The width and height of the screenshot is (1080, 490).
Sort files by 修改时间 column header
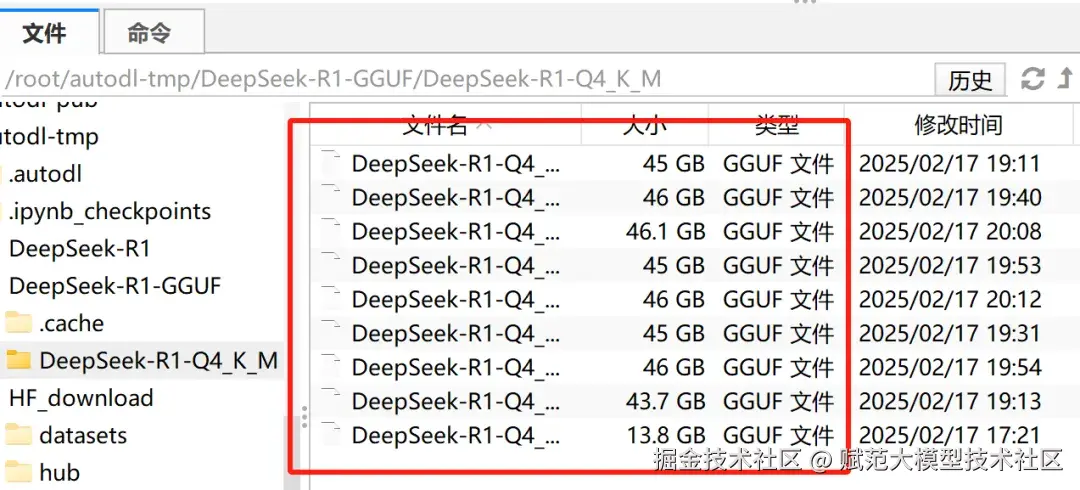click(x=958, y=125)
